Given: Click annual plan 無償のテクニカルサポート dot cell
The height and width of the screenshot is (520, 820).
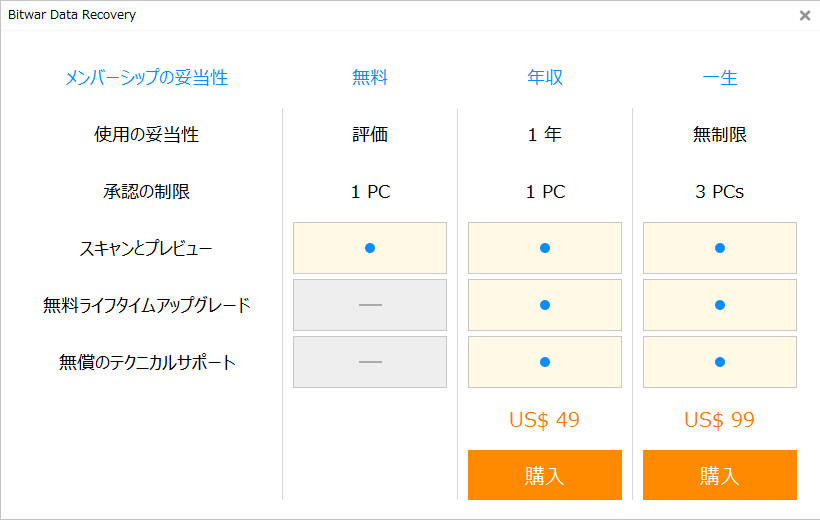Looking at the screenshot, I should pyautogui.click(x=545, y=362).
